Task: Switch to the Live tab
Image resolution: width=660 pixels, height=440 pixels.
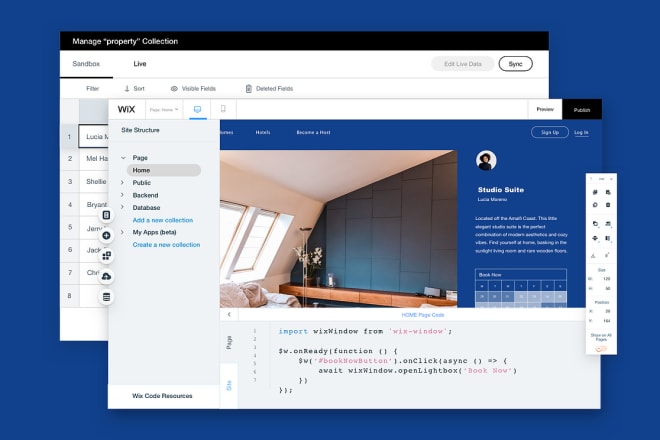Action: (140, 64)
